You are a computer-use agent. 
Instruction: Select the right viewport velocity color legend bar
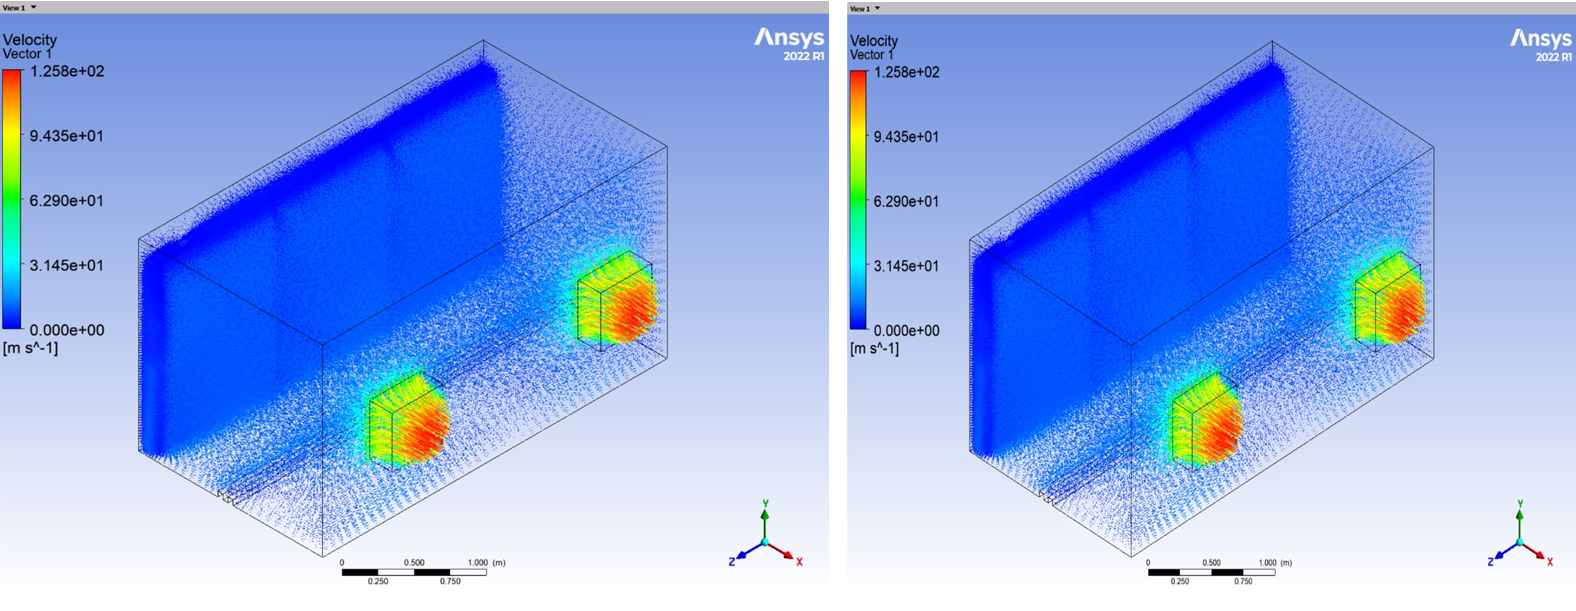[x=858, y=201]
